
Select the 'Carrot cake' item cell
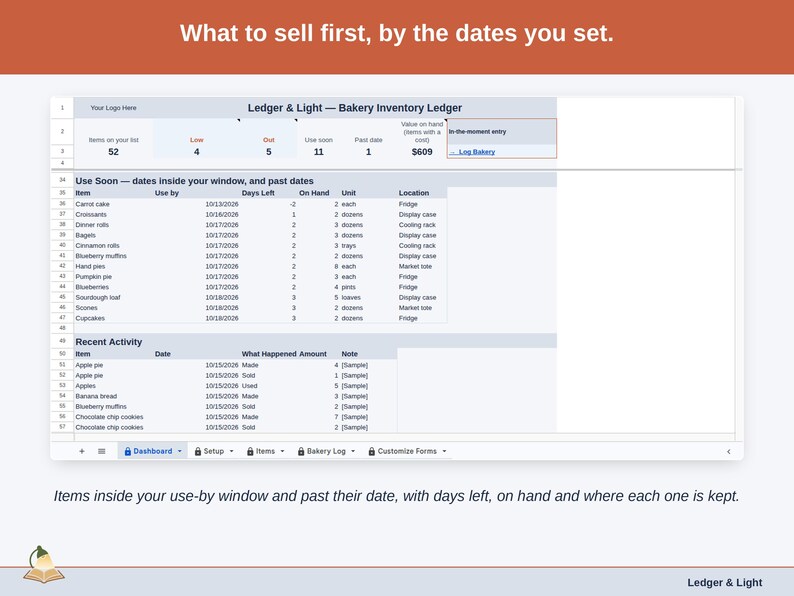(x=113, y=204)
